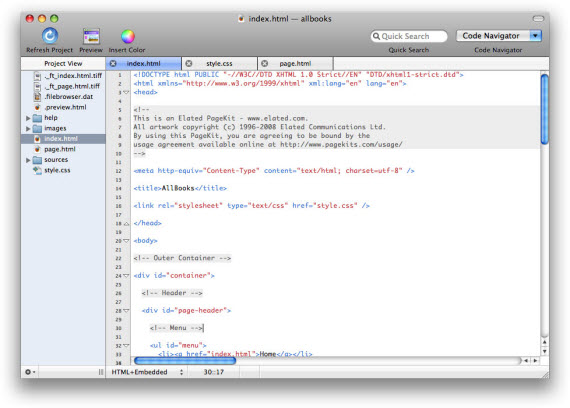This screenshot has width=570, height=408.
Task: Click the 30:17 cursor position indicator
Action: tap(213, 372)
